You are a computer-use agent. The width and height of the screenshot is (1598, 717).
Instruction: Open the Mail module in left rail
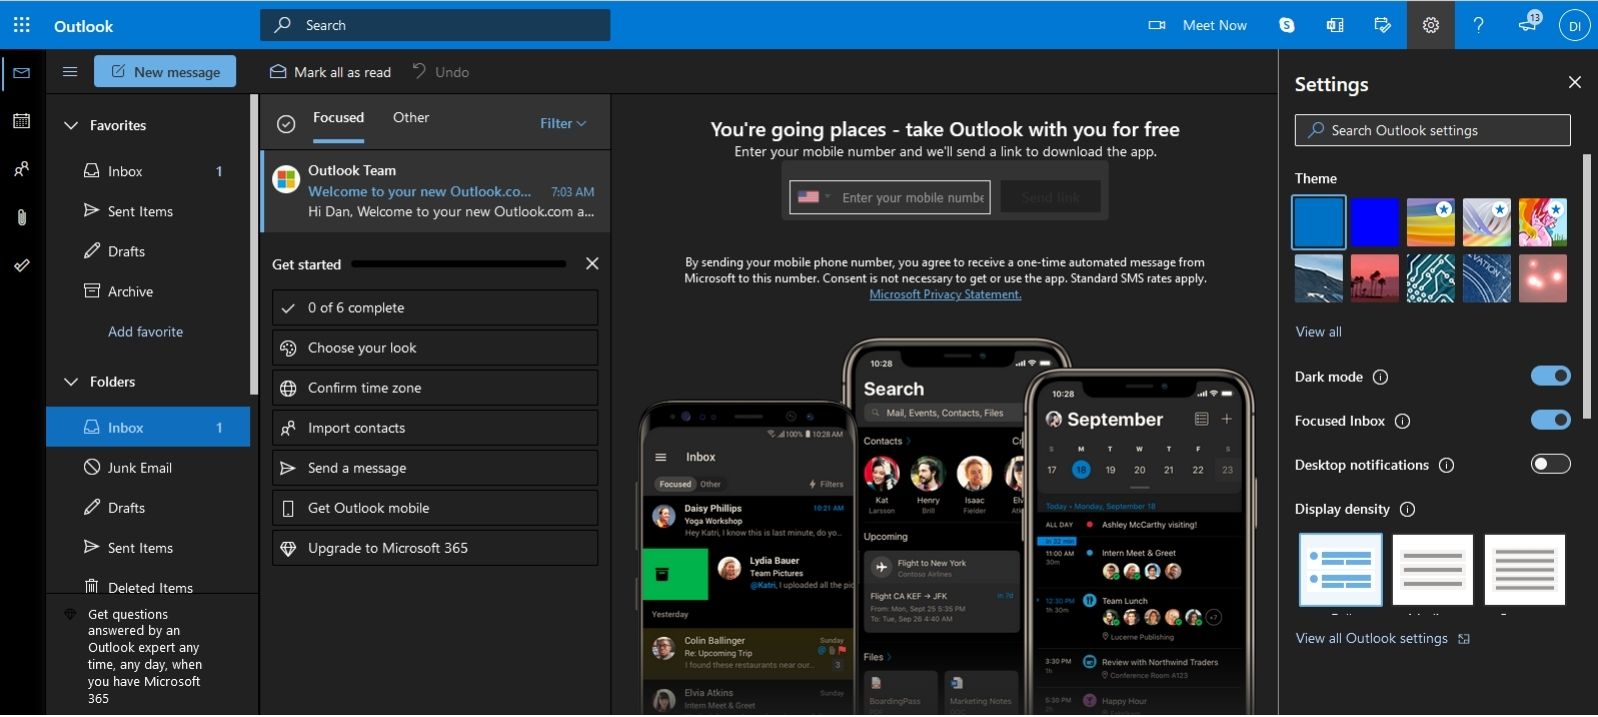click(22, 73)
